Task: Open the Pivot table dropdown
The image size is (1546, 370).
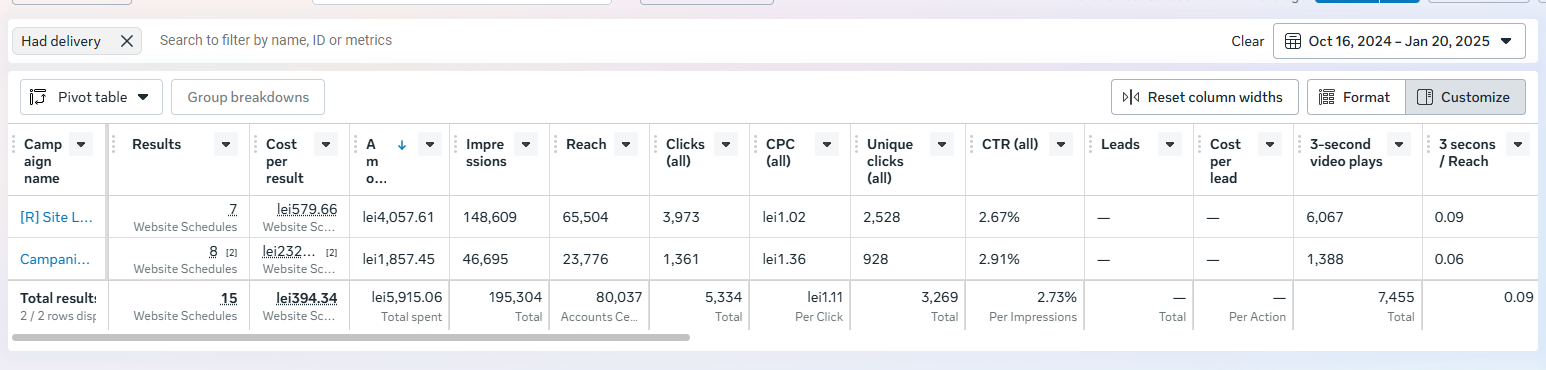Action: [x=91, y=97]
